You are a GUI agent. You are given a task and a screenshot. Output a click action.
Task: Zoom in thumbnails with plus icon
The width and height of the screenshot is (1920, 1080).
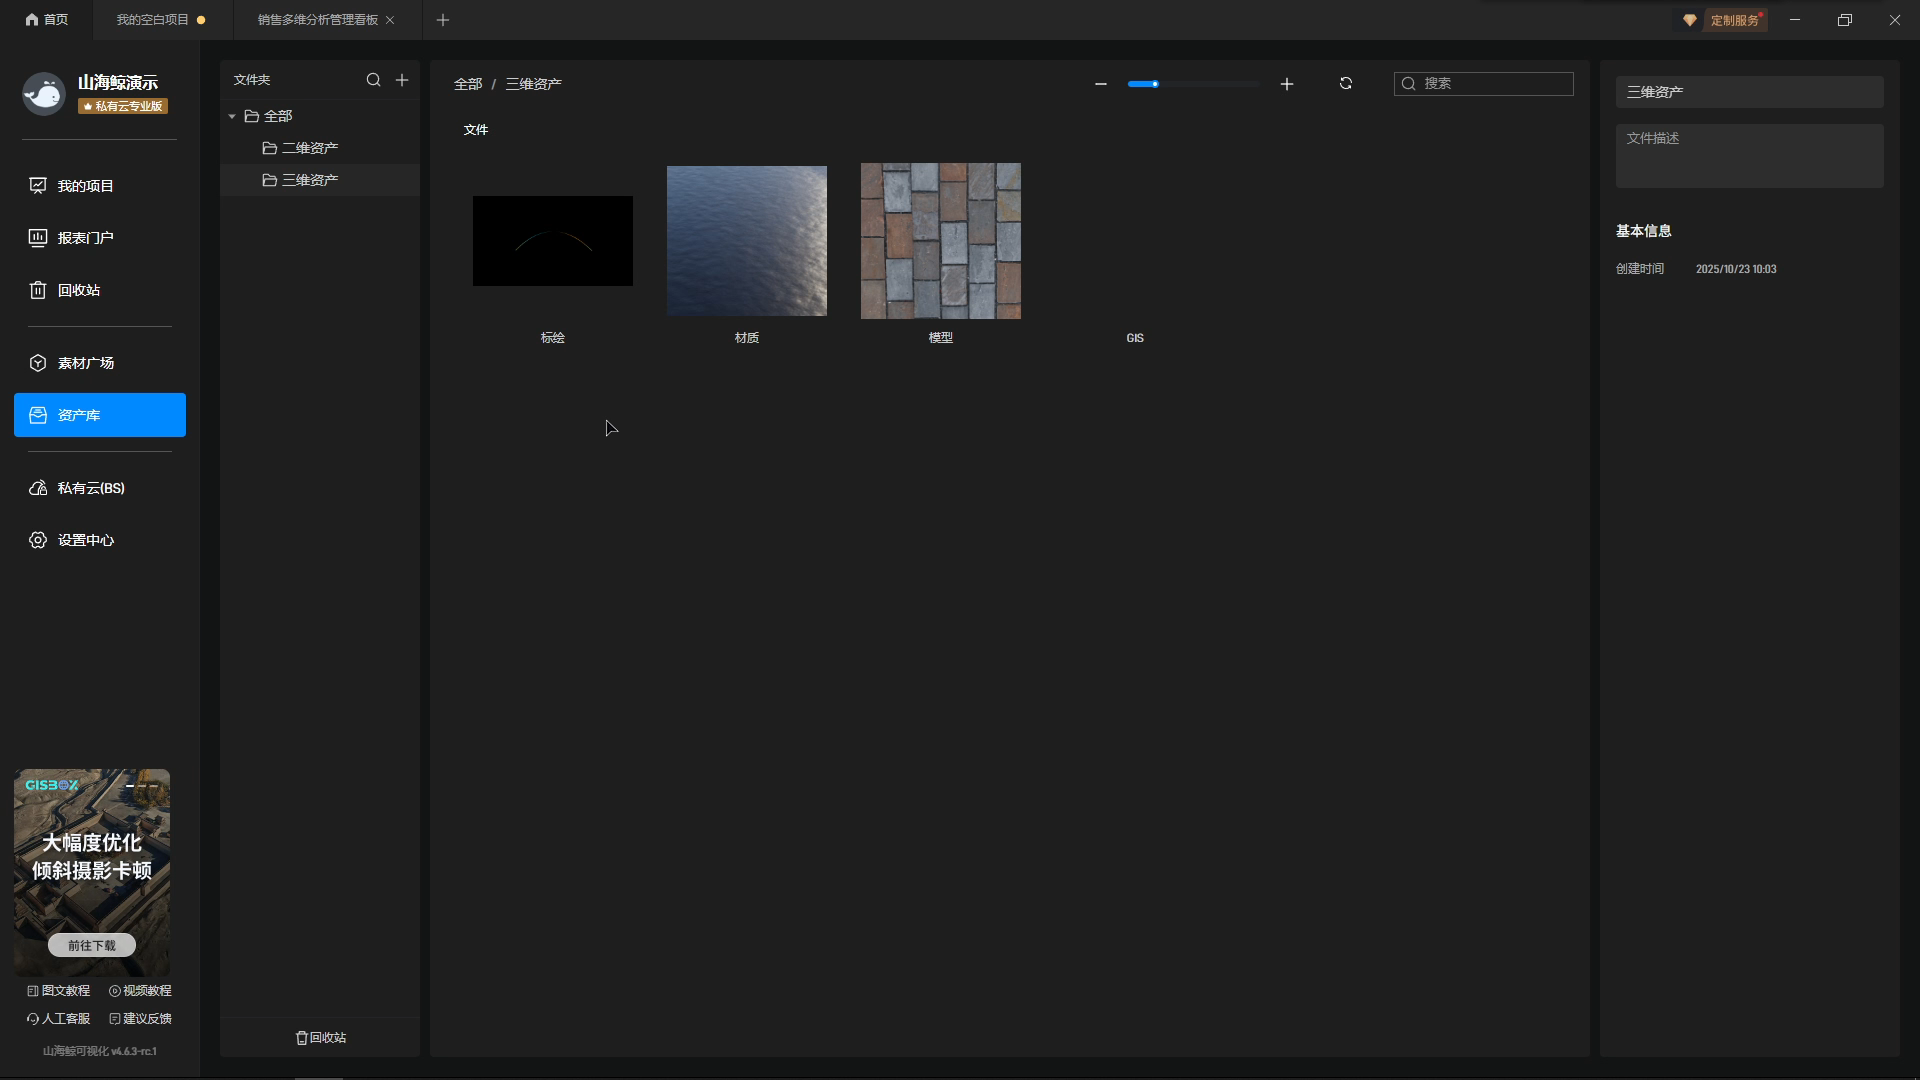1287,84
